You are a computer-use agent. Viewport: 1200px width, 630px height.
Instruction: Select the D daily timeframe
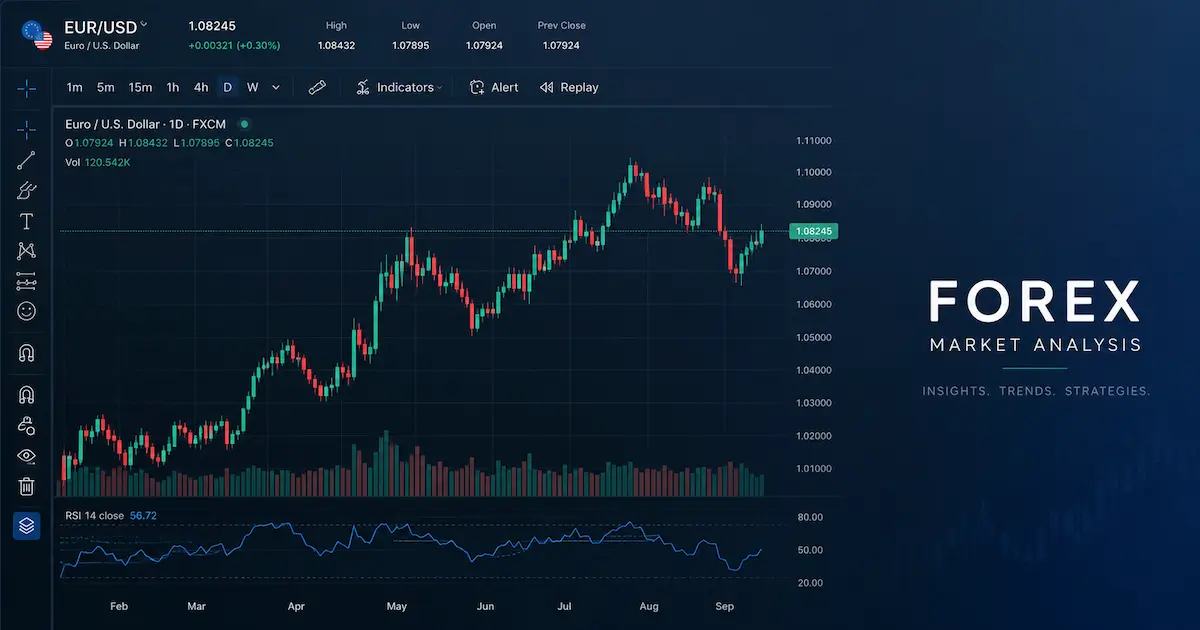click(x=228, y=88)
